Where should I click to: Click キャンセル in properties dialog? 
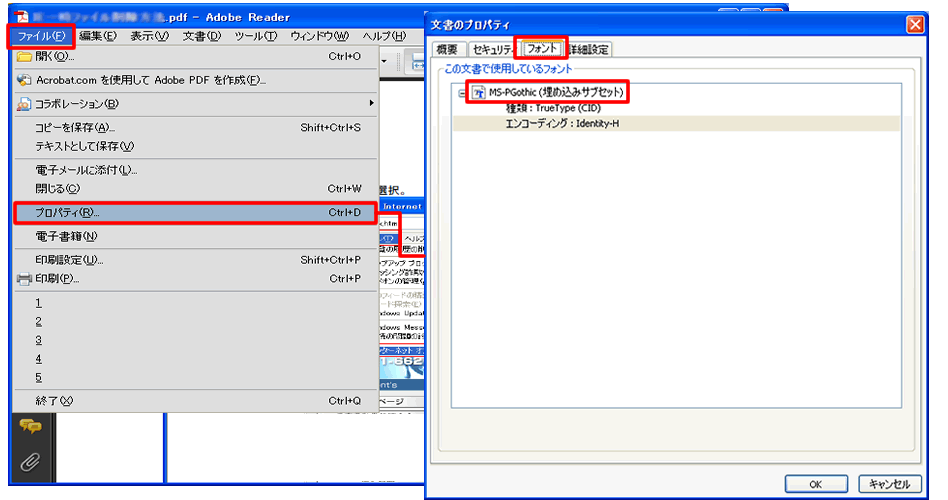pyautogui.click(x=889, y=484)
